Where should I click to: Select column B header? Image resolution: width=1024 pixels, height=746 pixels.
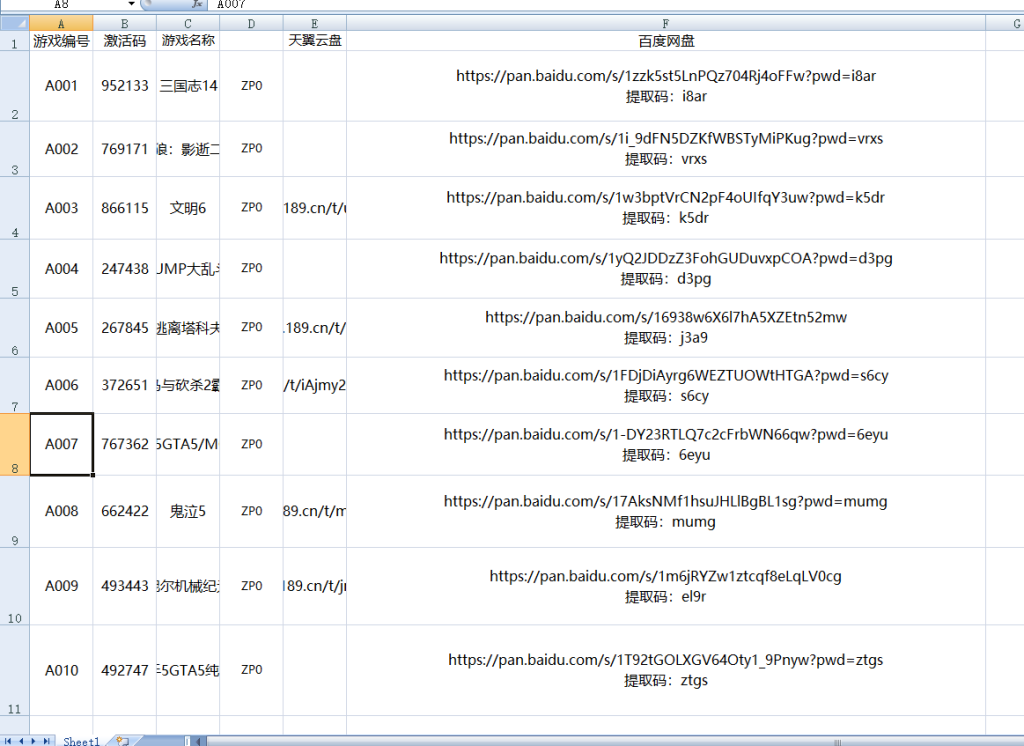125,24
